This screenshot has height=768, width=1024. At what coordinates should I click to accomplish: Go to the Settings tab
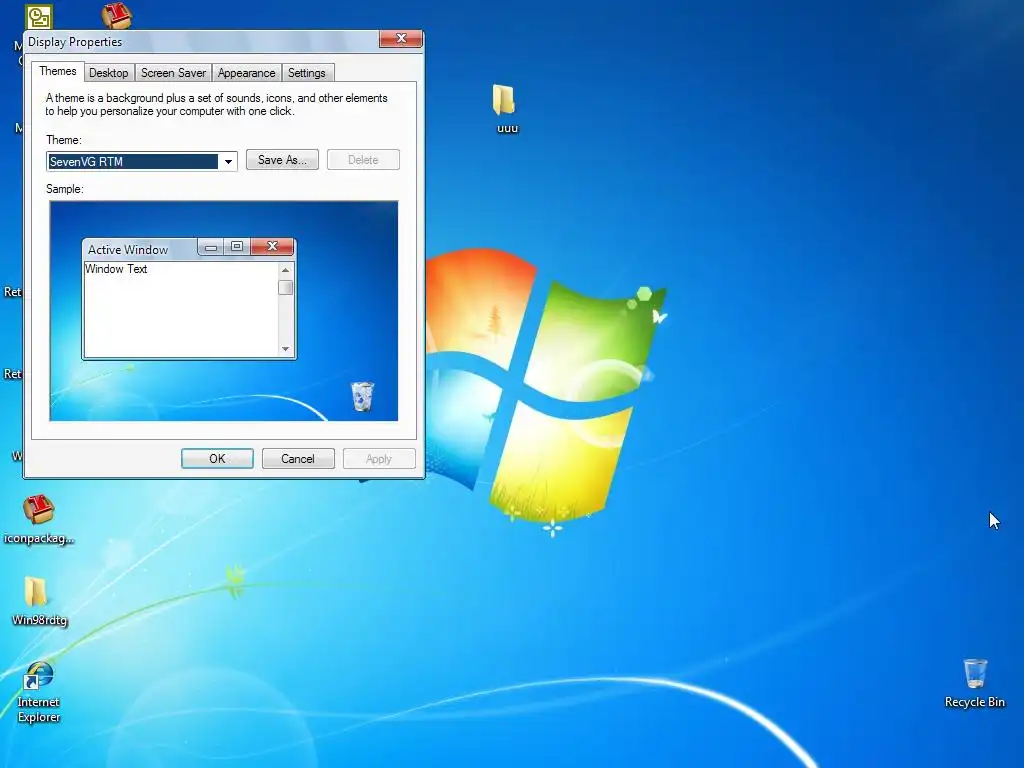[307, 73]
